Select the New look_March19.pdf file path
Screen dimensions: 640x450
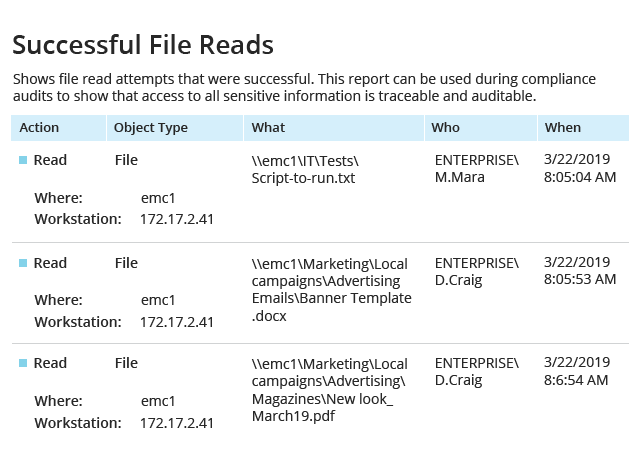tap(329, 390)
